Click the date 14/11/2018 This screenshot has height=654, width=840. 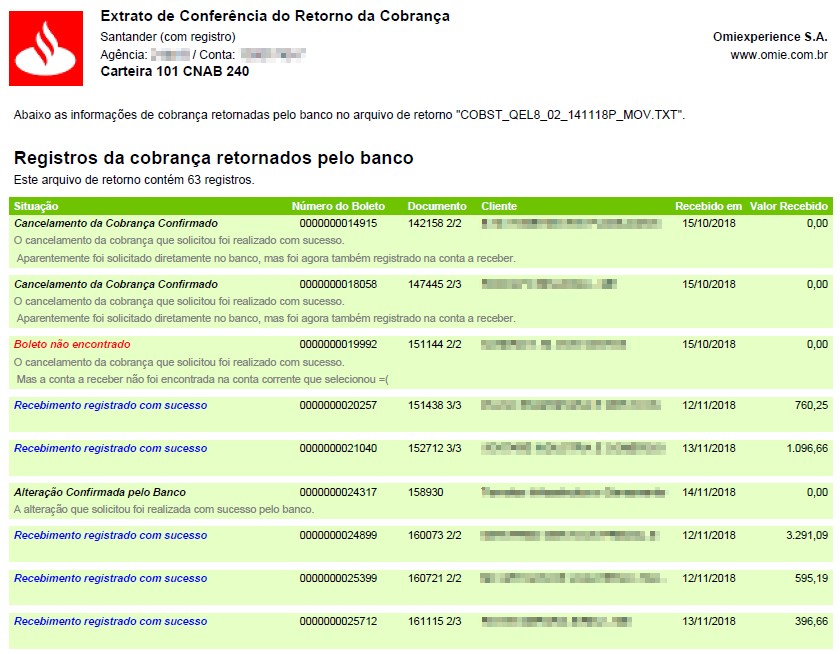(x=709, y=492)
